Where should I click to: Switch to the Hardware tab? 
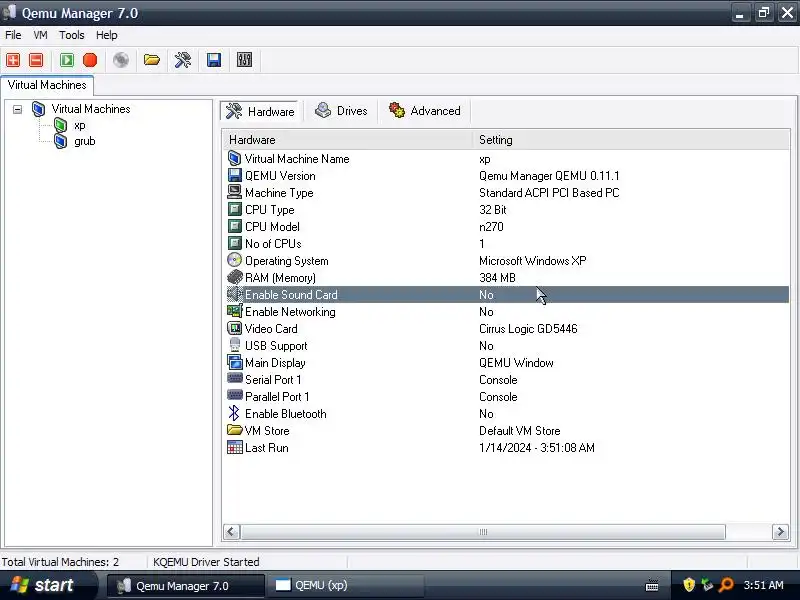[x=261, y=111]
